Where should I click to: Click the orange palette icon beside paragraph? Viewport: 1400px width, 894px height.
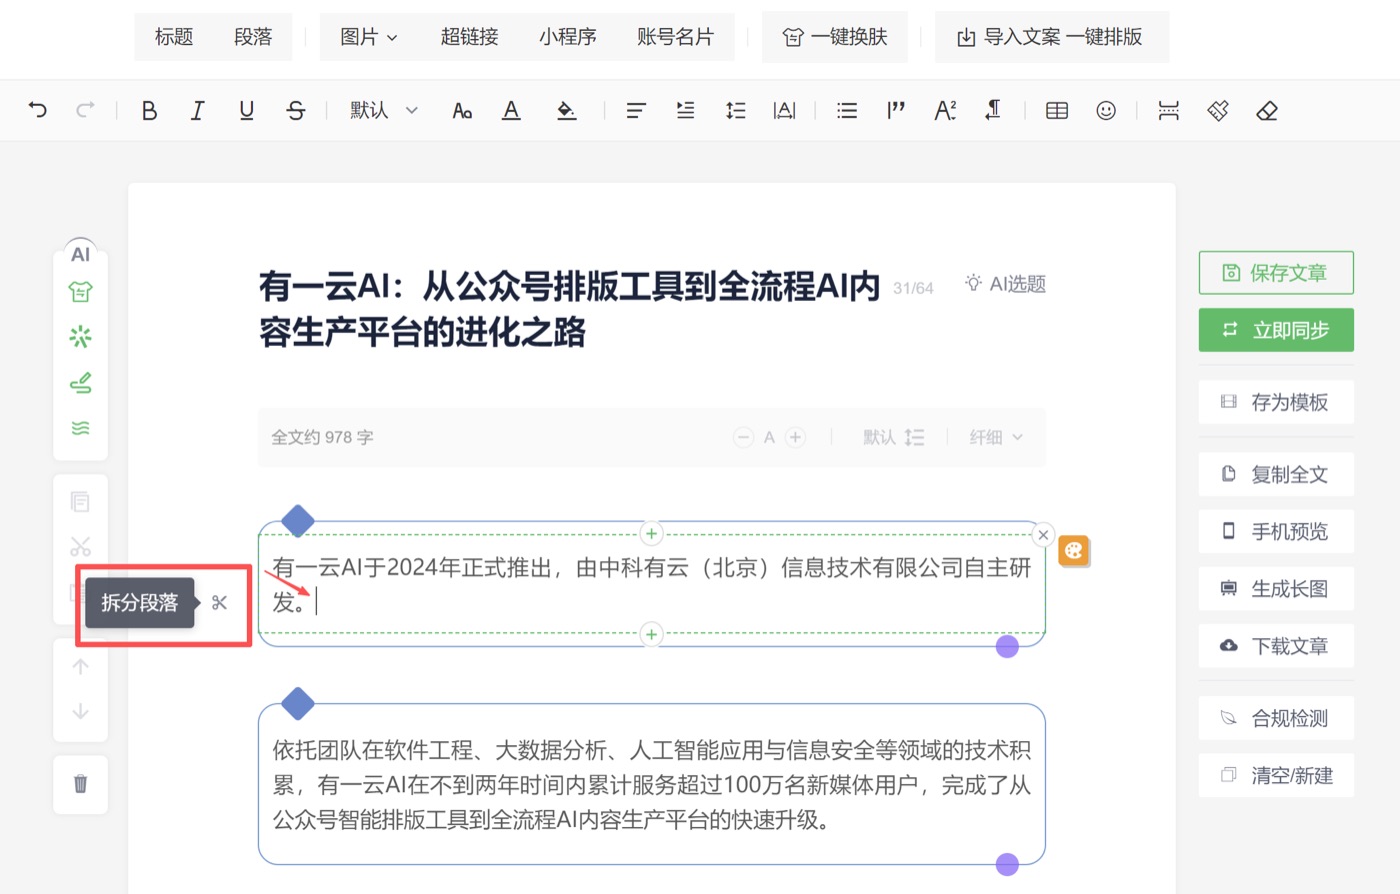click(x=1073, y=551)
